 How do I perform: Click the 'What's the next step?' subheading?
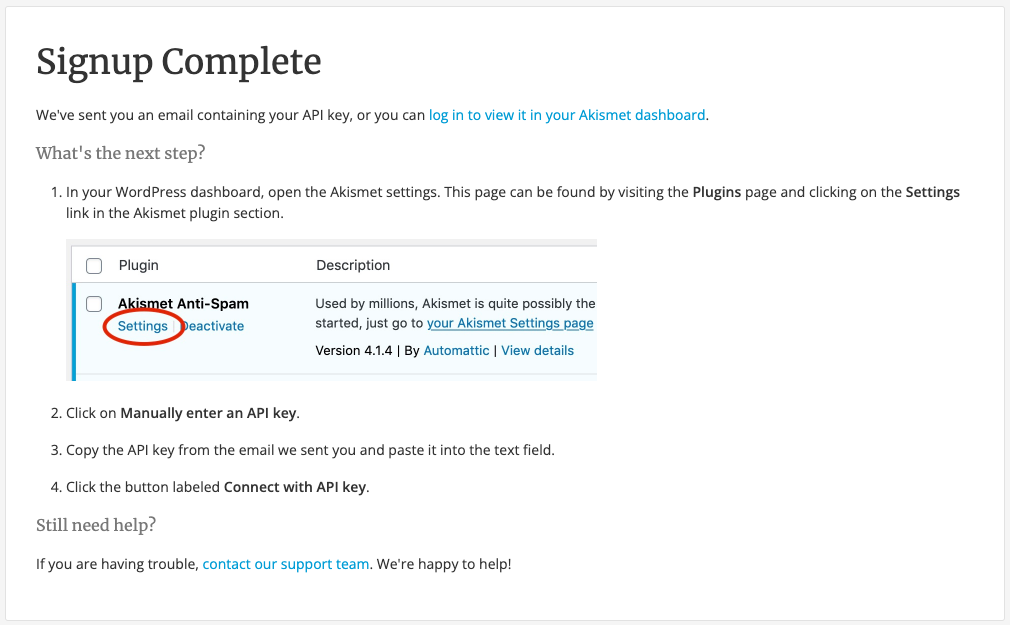pyautogui.click(x=120, y=153)
